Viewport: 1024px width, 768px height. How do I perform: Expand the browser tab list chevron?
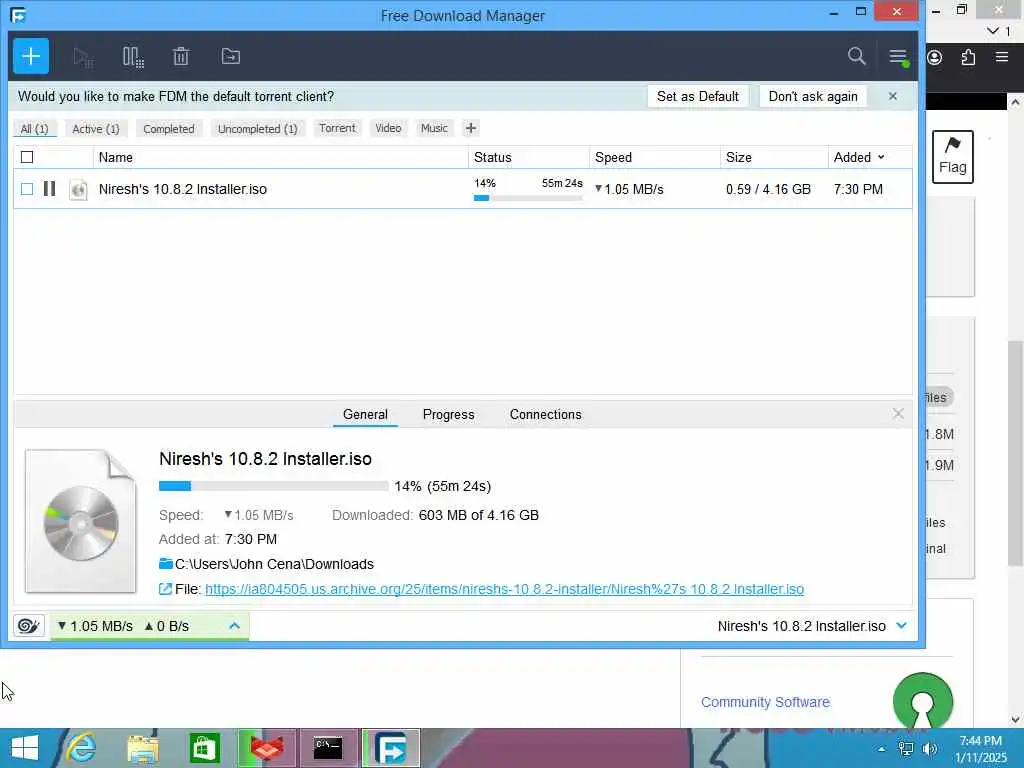coord(993,31)
